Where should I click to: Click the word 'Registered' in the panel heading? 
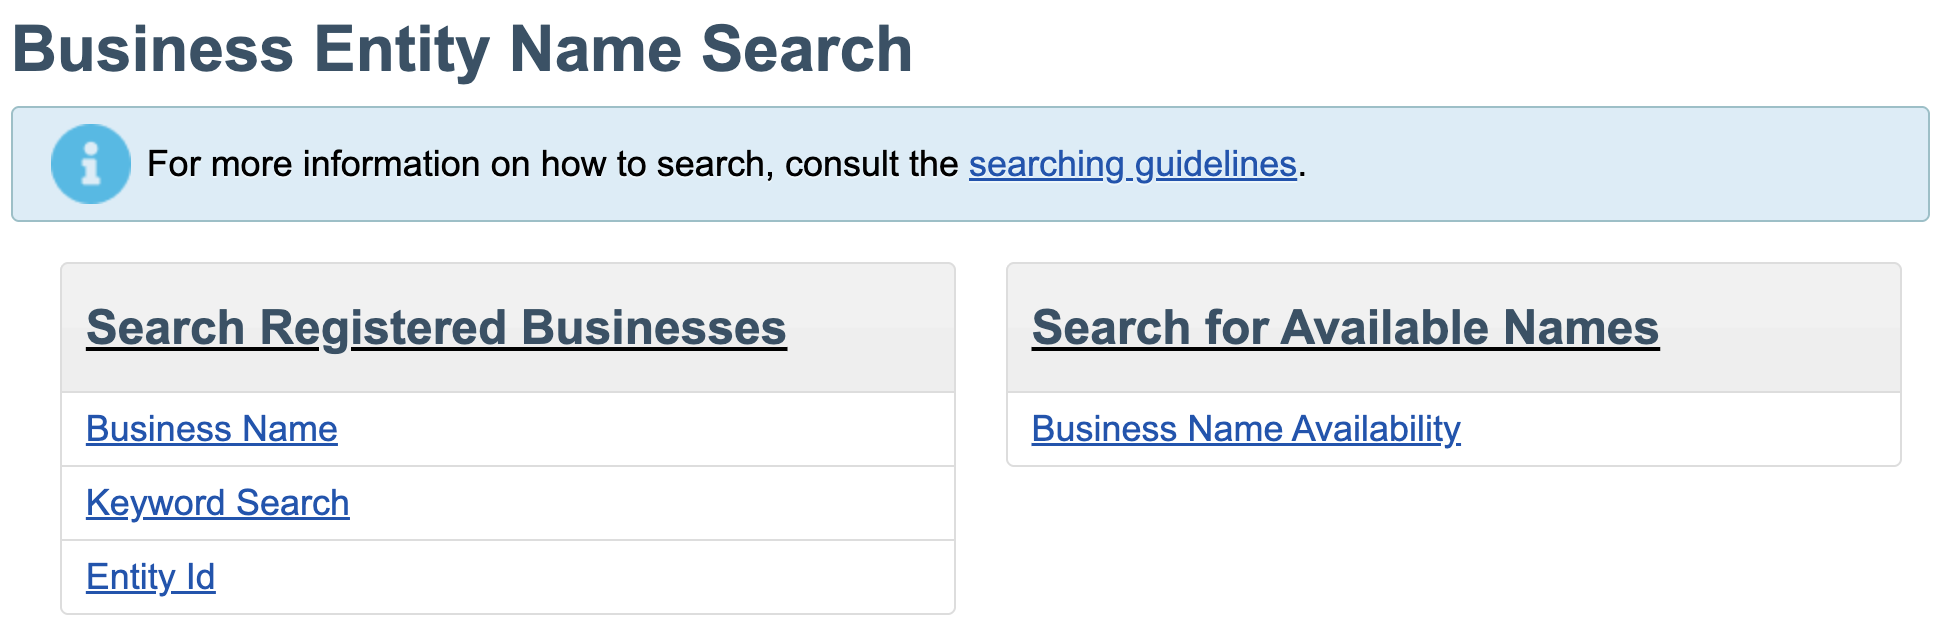coord(383,328)
